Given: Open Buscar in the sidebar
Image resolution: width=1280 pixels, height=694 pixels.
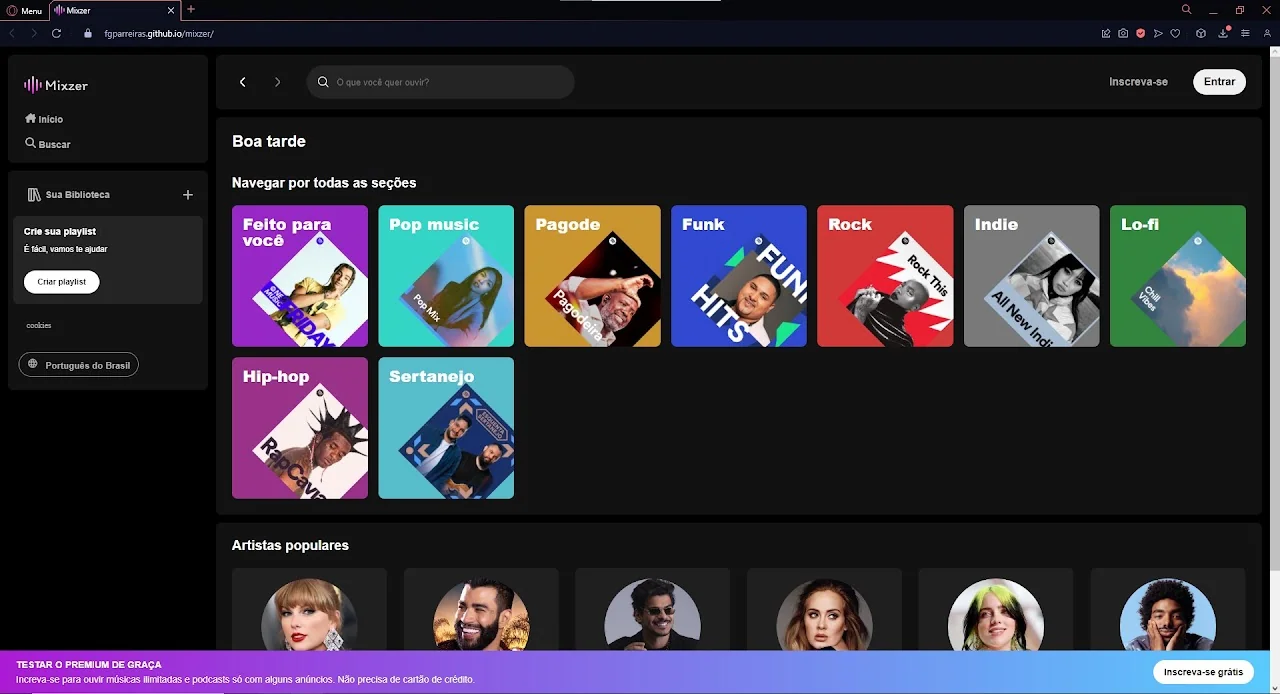Looking at the screenshot, I should point(48,144).
